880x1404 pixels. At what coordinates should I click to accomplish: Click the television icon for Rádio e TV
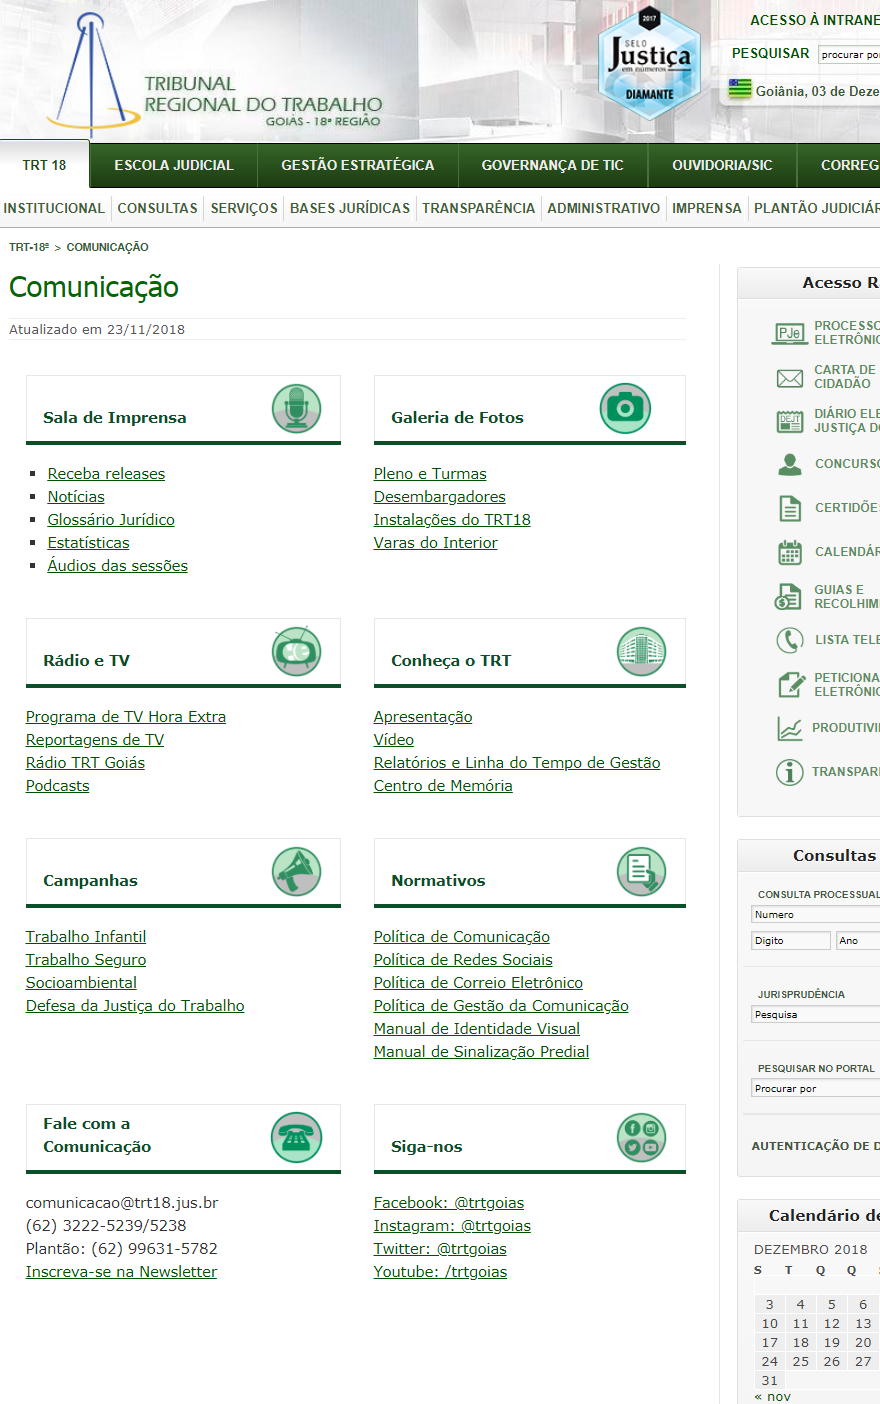[x=296, y=652]
